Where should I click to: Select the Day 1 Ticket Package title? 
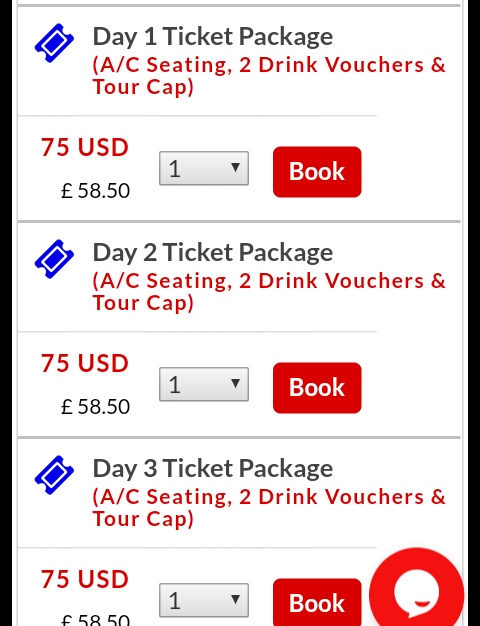coord(212,37)
